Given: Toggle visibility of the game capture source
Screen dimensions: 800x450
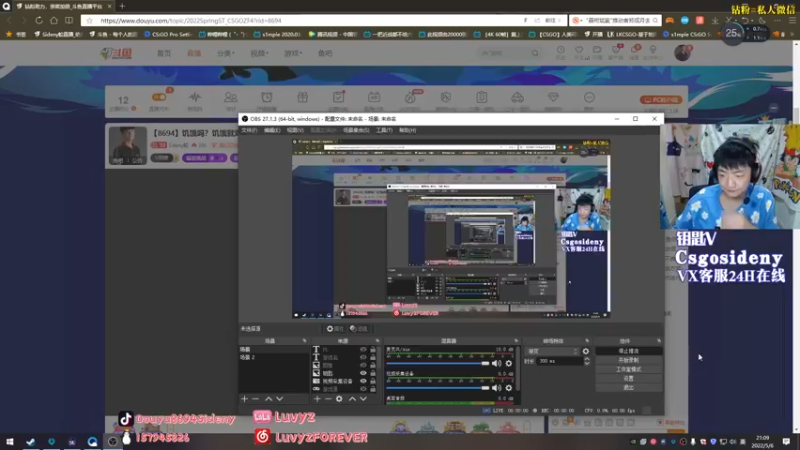Looking at the screenshot, I should (x=363, y=389).
